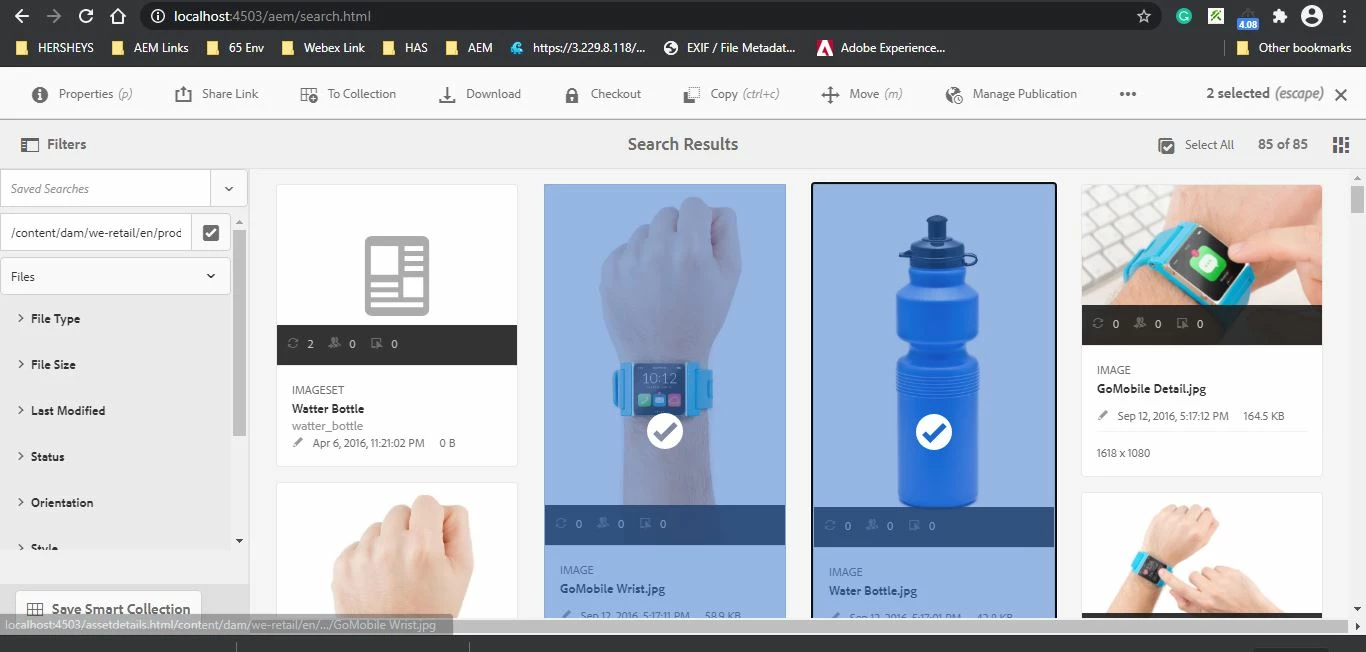Expand the File Type filter

coord(49,319)
